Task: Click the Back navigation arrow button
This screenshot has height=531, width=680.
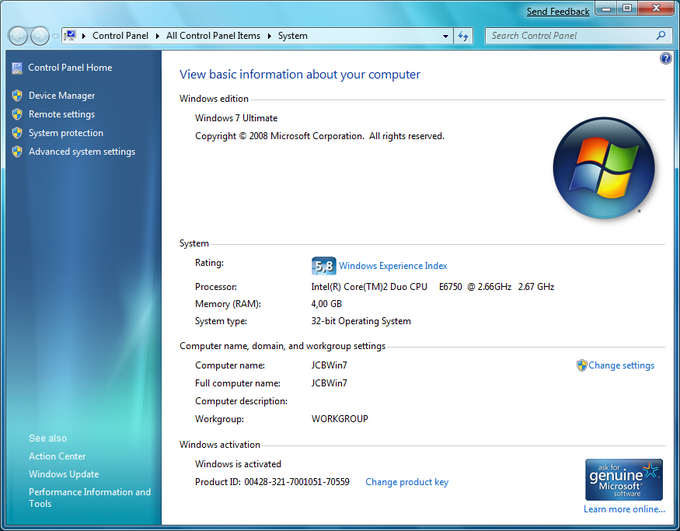Action: pos(18,36)
